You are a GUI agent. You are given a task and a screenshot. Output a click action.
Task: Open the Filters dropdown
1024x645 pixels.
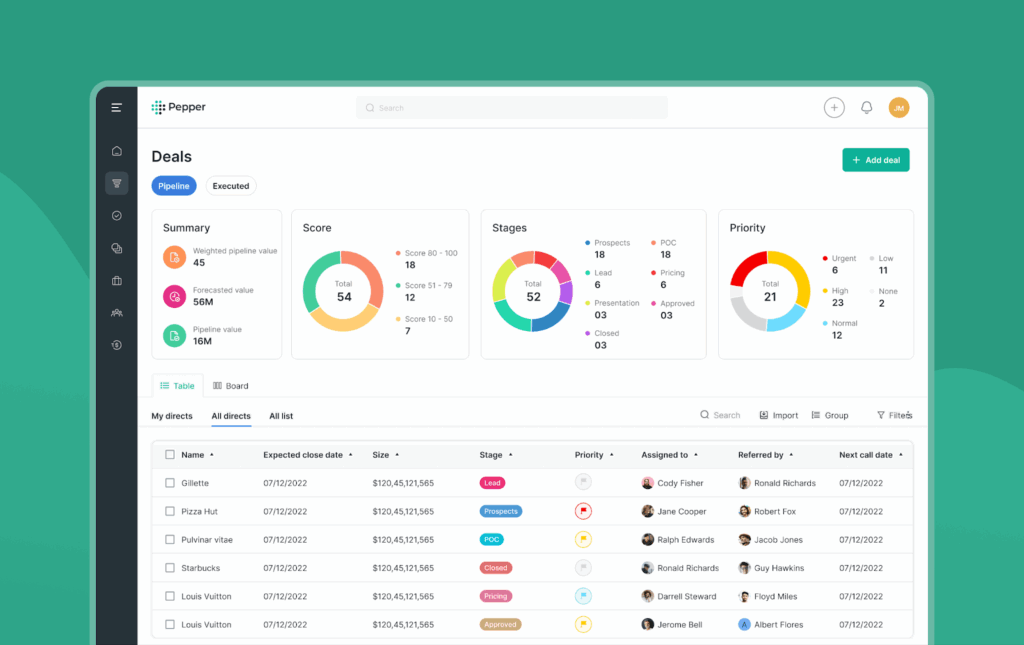pyautogui.click(x=895, y=414)
